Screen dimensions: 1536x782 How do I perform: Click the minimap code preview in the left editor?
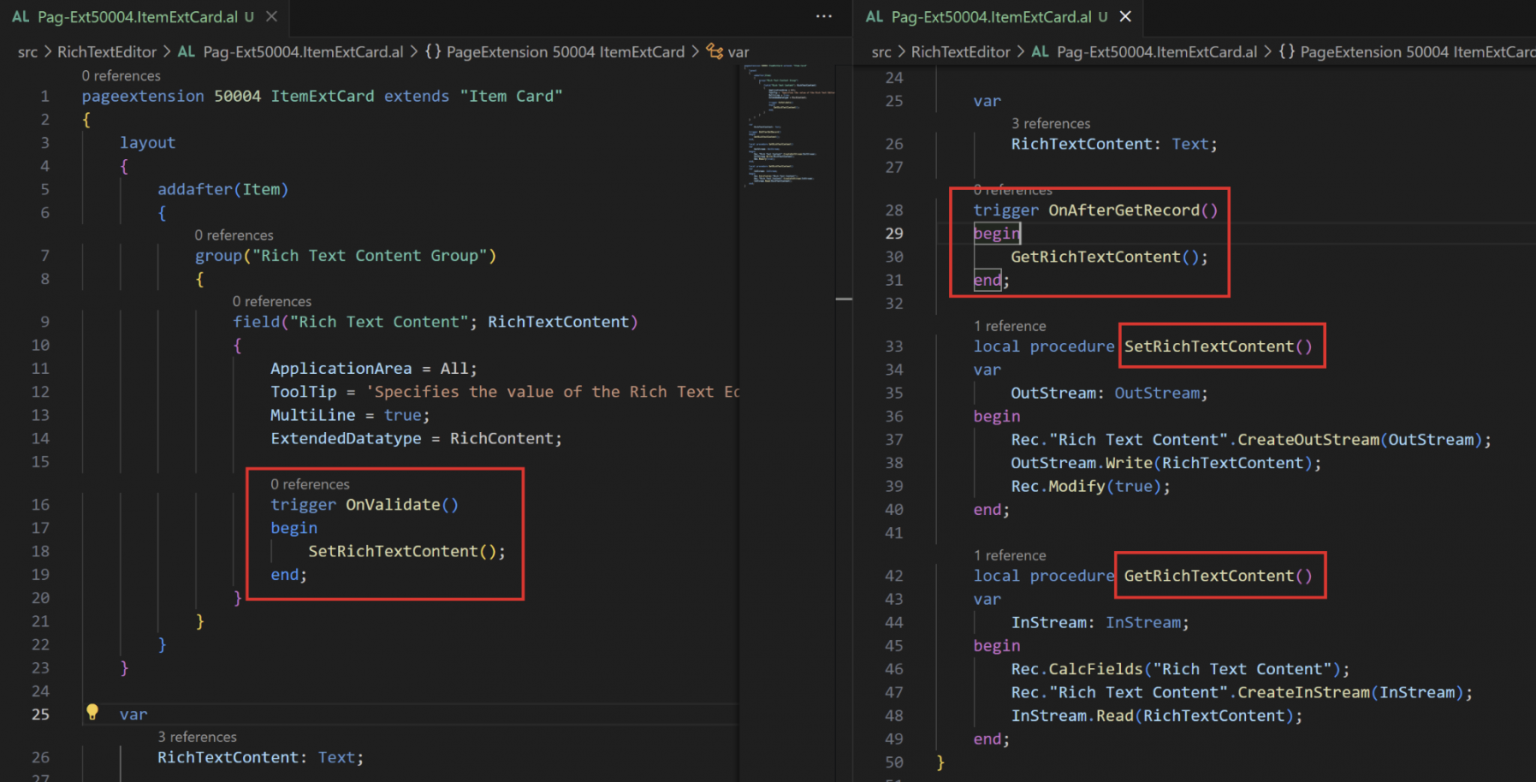(787, 130)
